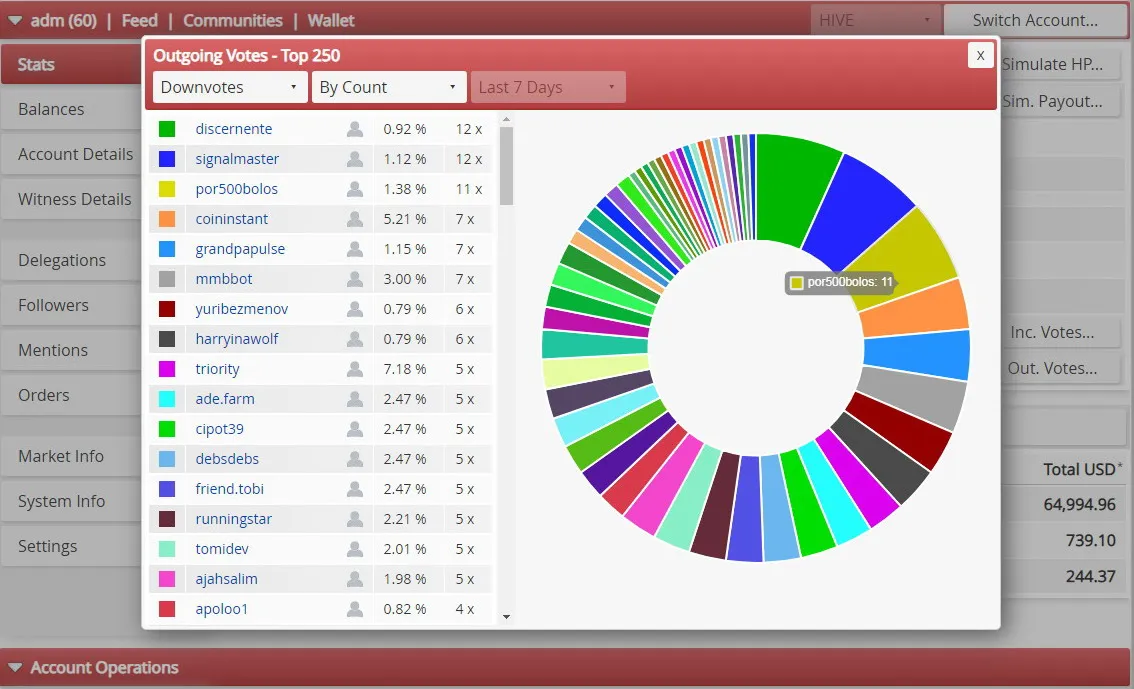The width and height of the screenshot is (1134, 689).
Task: Click the user icon next to harryinawolf
Action: (x=354, y=338)
